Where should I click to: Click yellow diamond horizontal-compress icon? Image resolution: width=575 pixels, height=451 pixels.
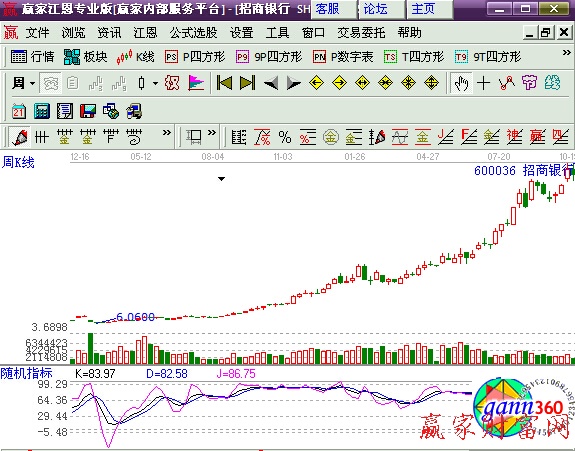click(385, 83)
